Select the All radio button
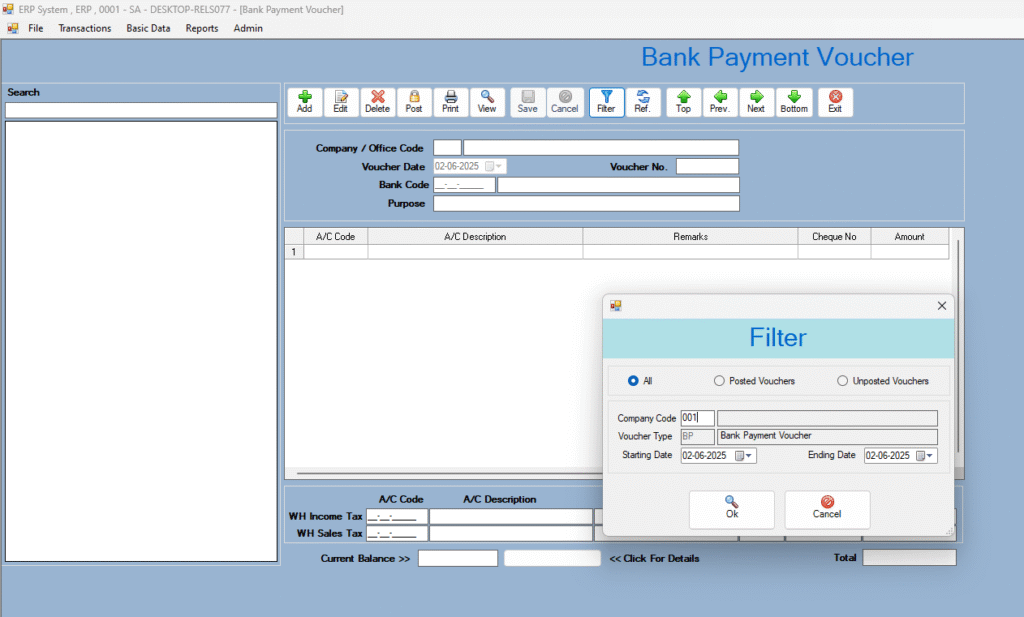This screenshot has height=617, width=1024. (x=633, y=381)
